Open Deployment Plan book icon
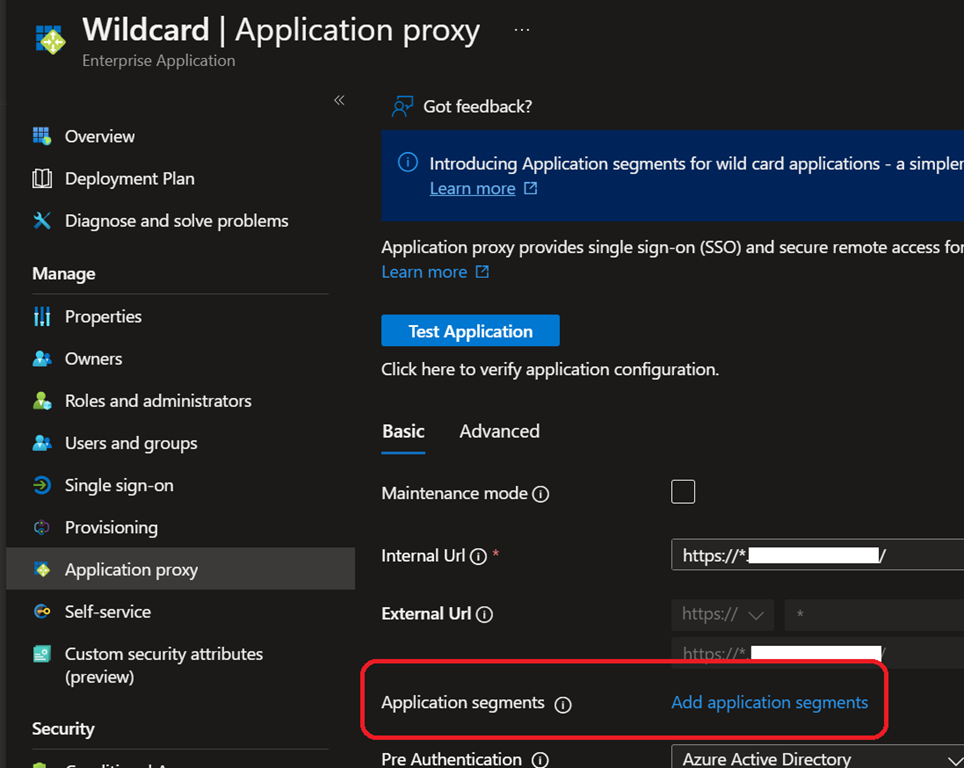 coord(42,179)
